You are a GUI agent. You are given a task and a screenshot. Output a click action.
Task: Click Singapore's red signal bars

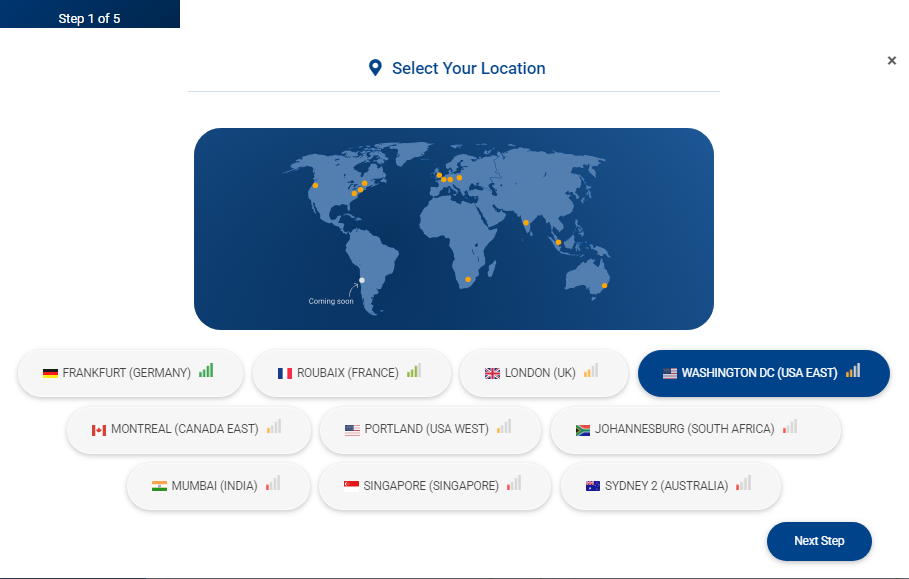tap(514, 483)
